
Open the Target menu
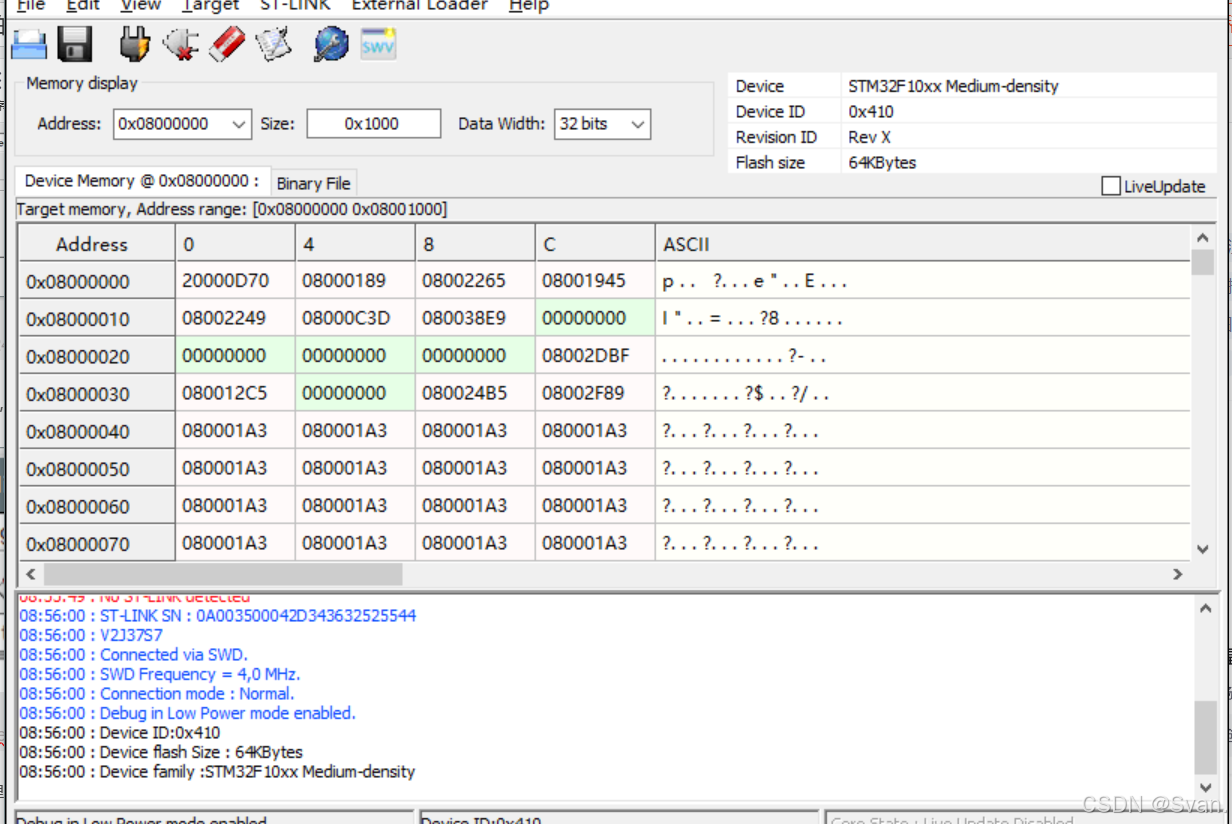point(211,5)
